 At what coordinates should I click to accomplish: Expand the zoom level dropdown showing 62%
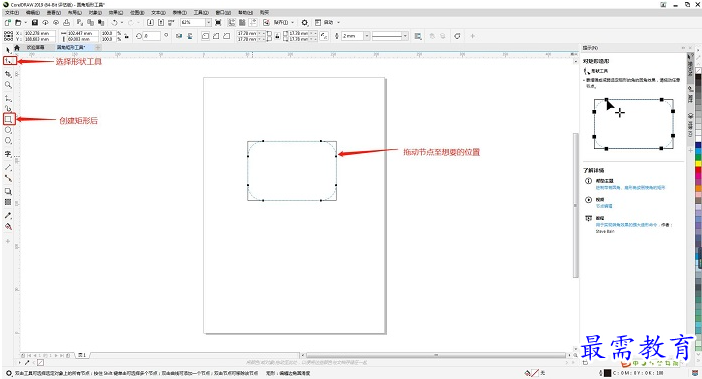(x=208, y=22)
